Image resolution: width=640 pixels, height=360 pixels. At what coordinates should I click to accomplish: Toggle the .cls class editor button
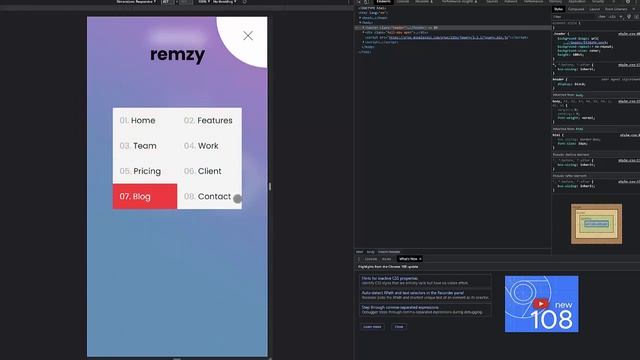[x=612, y=17]
